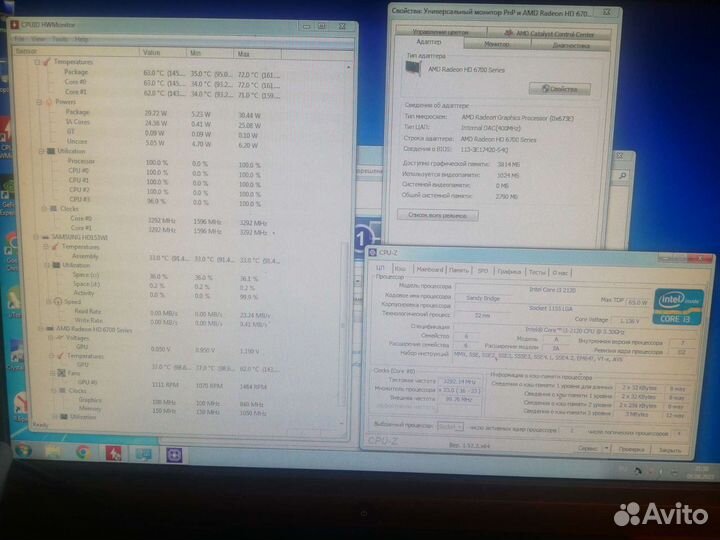Click the thermometer icon beside SAMSUNG Temperatures

pyautogui.click(x=55, y=247)
